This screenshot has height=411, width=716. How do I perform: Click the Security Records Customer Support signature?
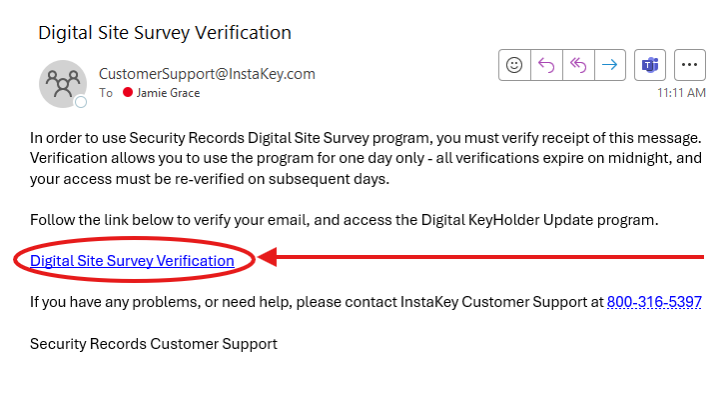[154, 343]
